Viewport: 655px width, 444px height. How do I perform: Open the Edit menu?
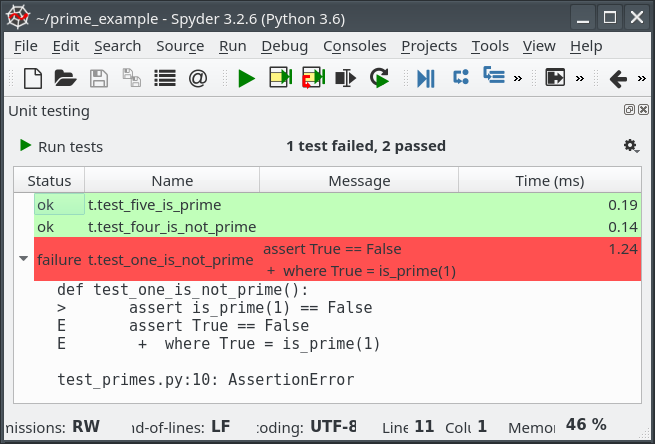66,46
